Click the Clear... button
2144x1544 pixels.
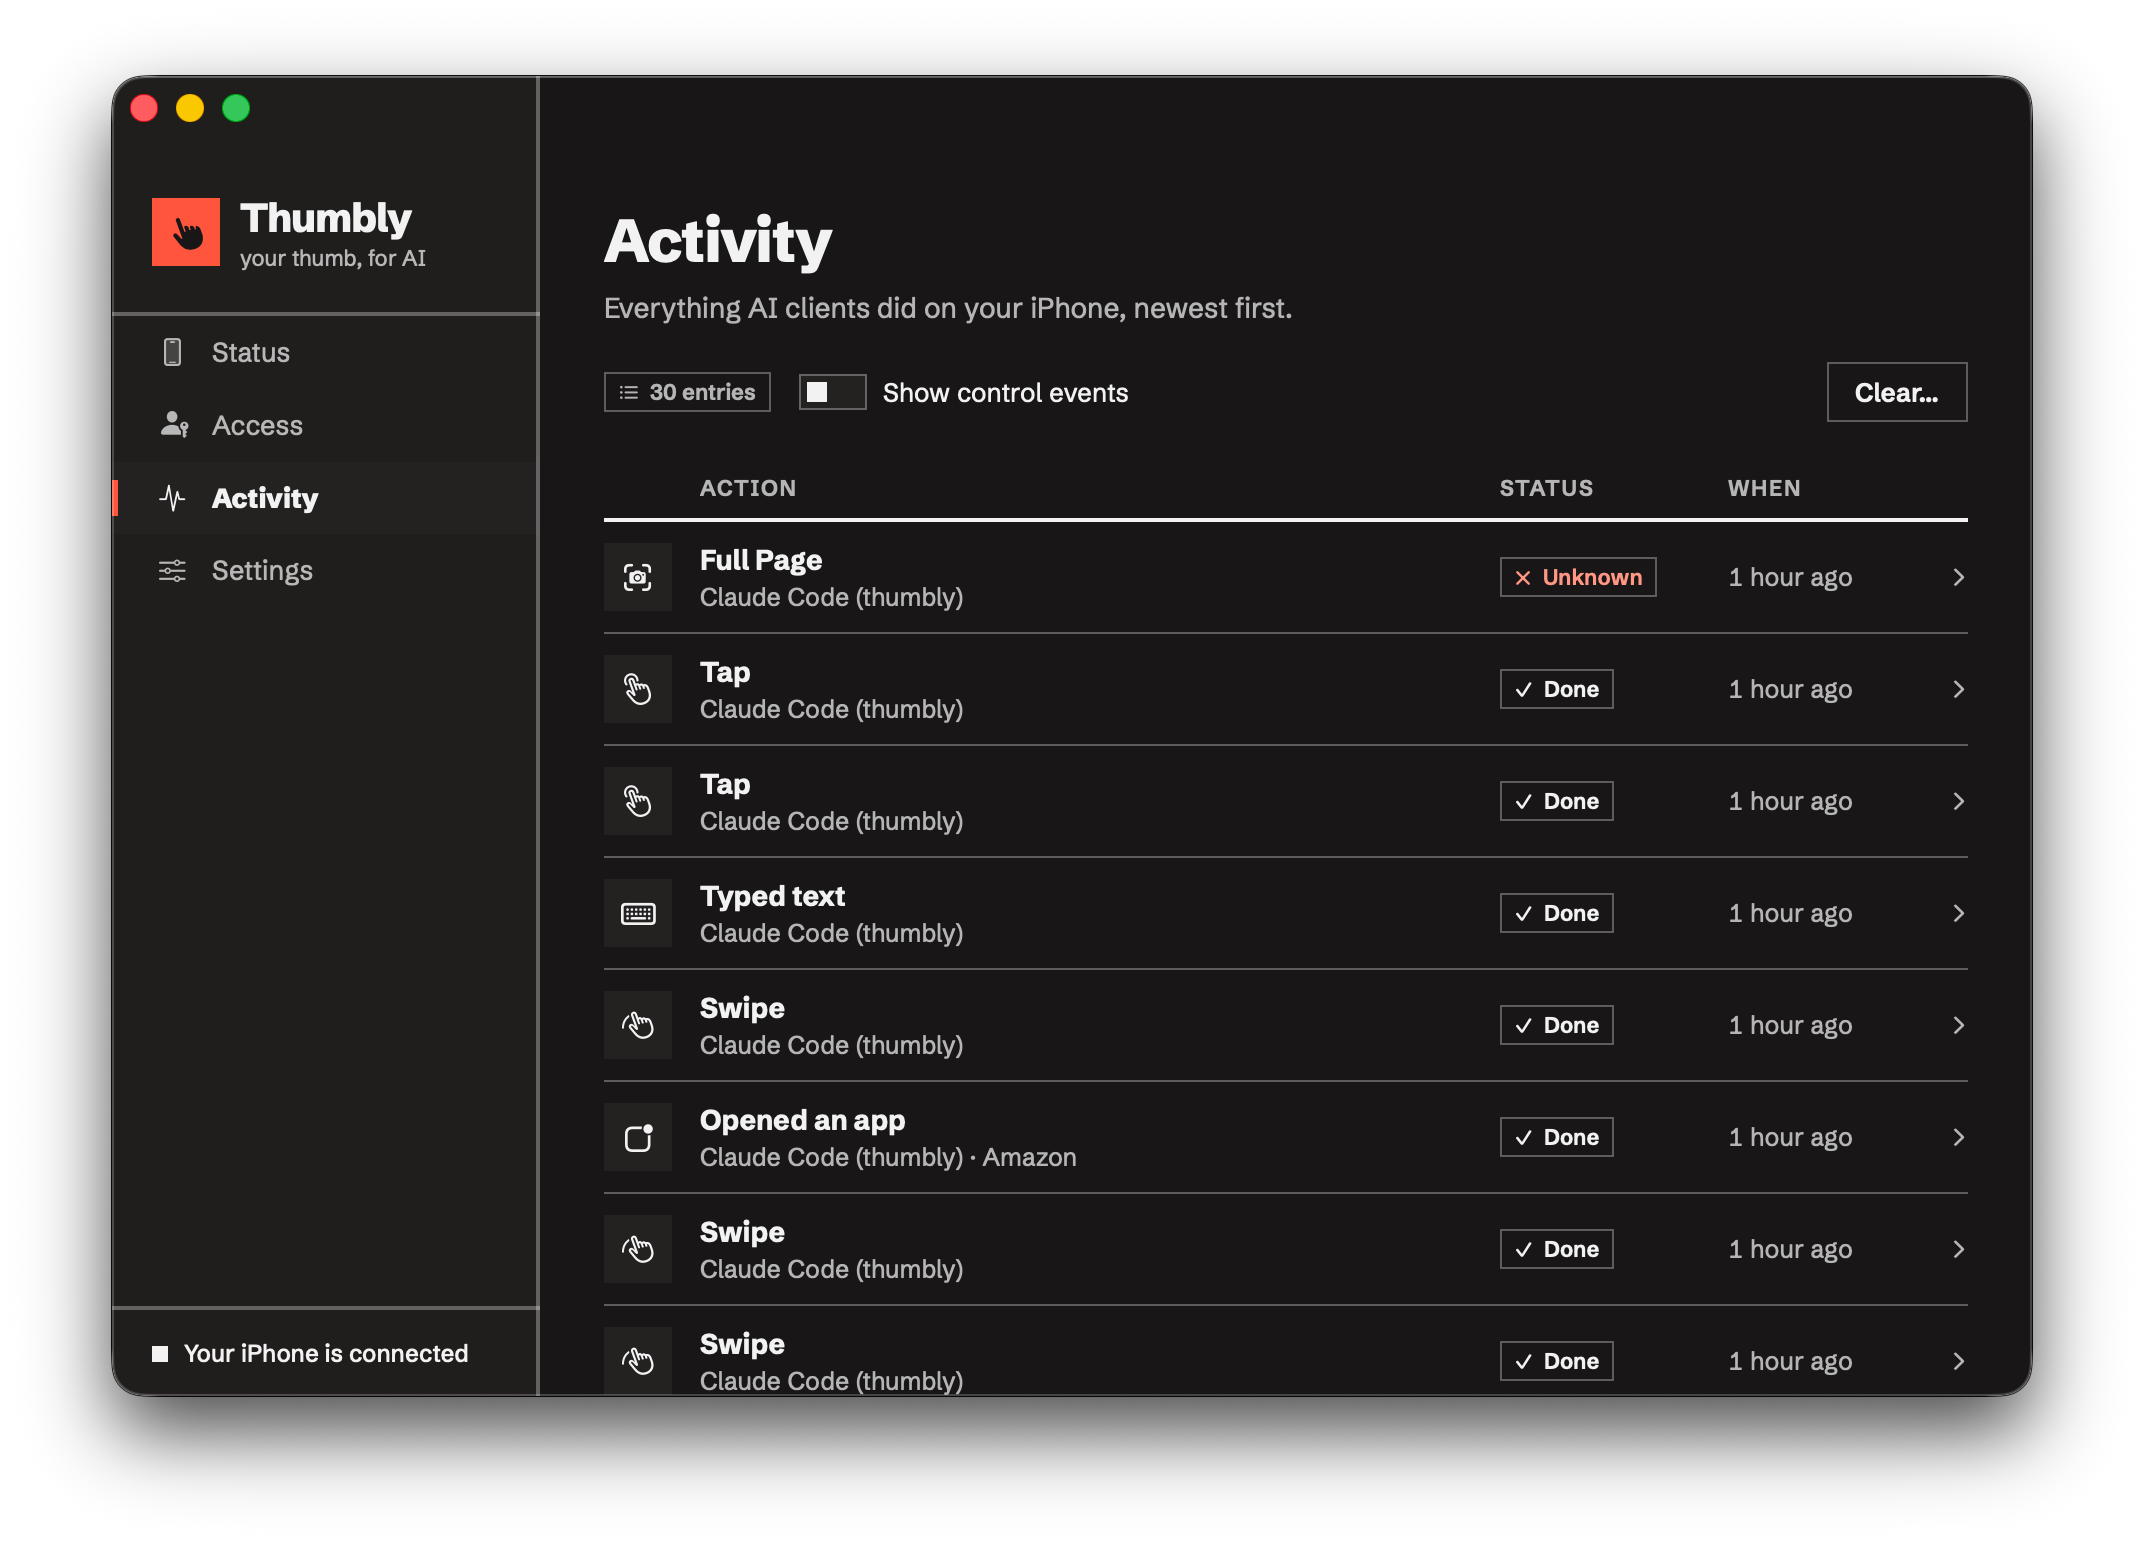coord(1897,392)
